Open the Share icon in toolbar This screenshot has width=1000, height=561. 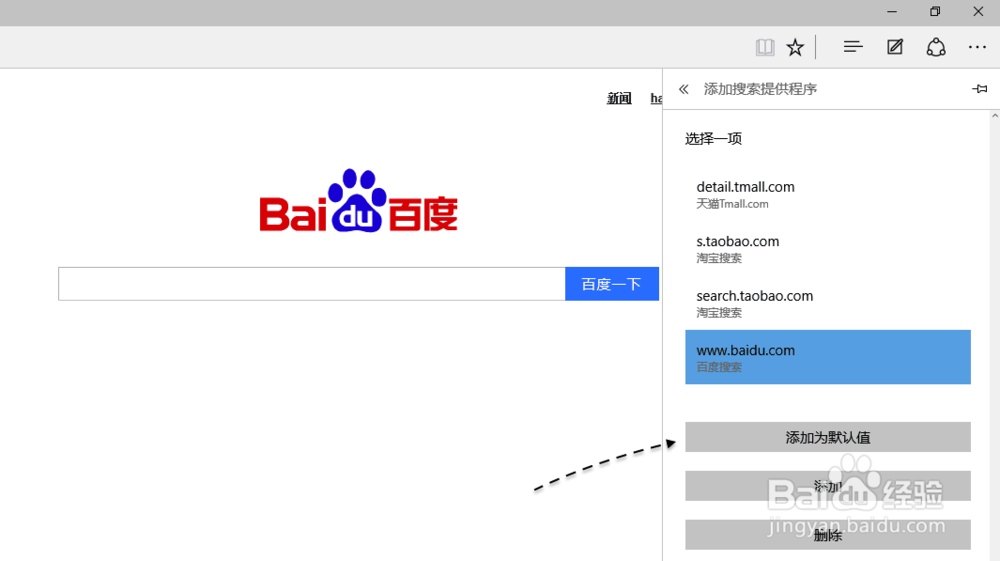click(936, 47)
